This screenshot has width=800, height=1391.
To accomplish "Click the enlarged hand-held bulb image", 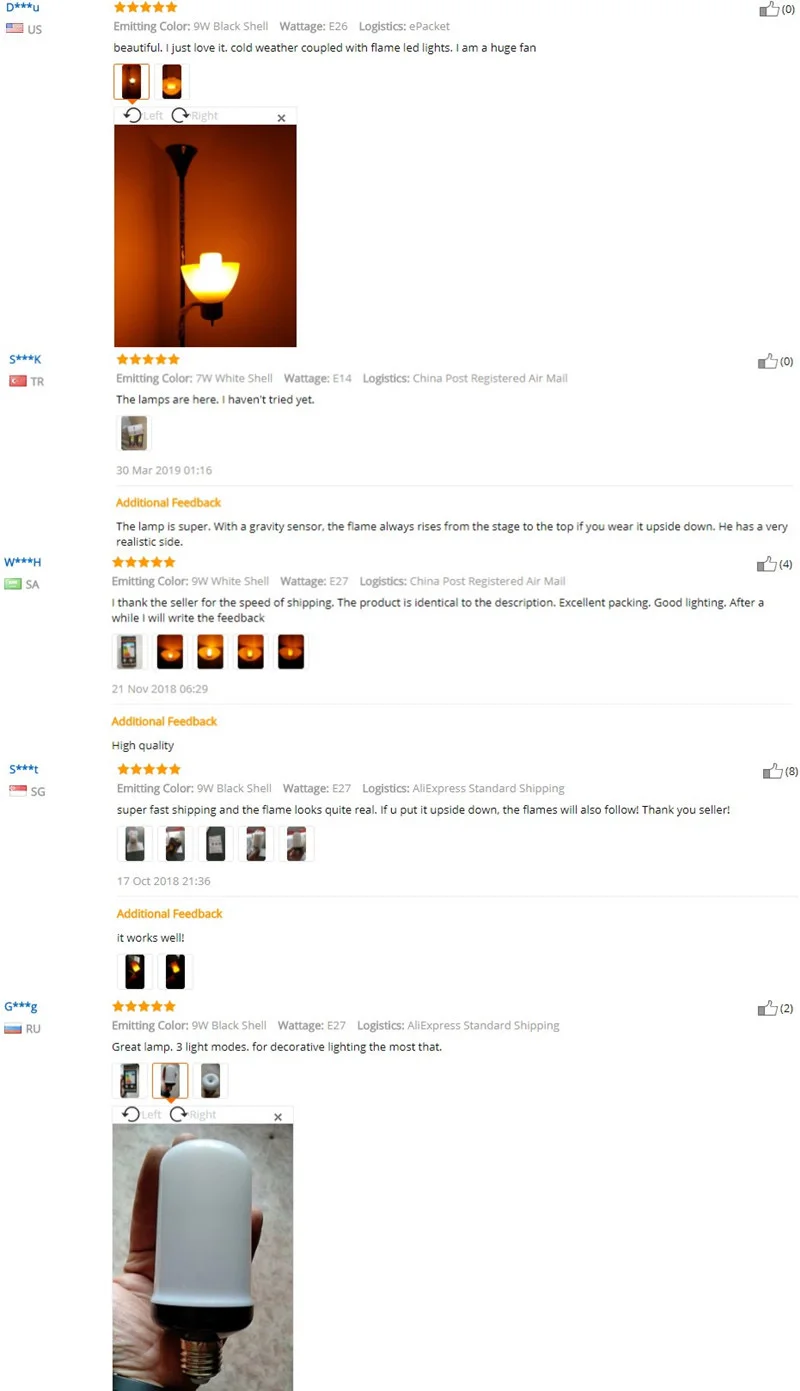I will coord(202,1257).
